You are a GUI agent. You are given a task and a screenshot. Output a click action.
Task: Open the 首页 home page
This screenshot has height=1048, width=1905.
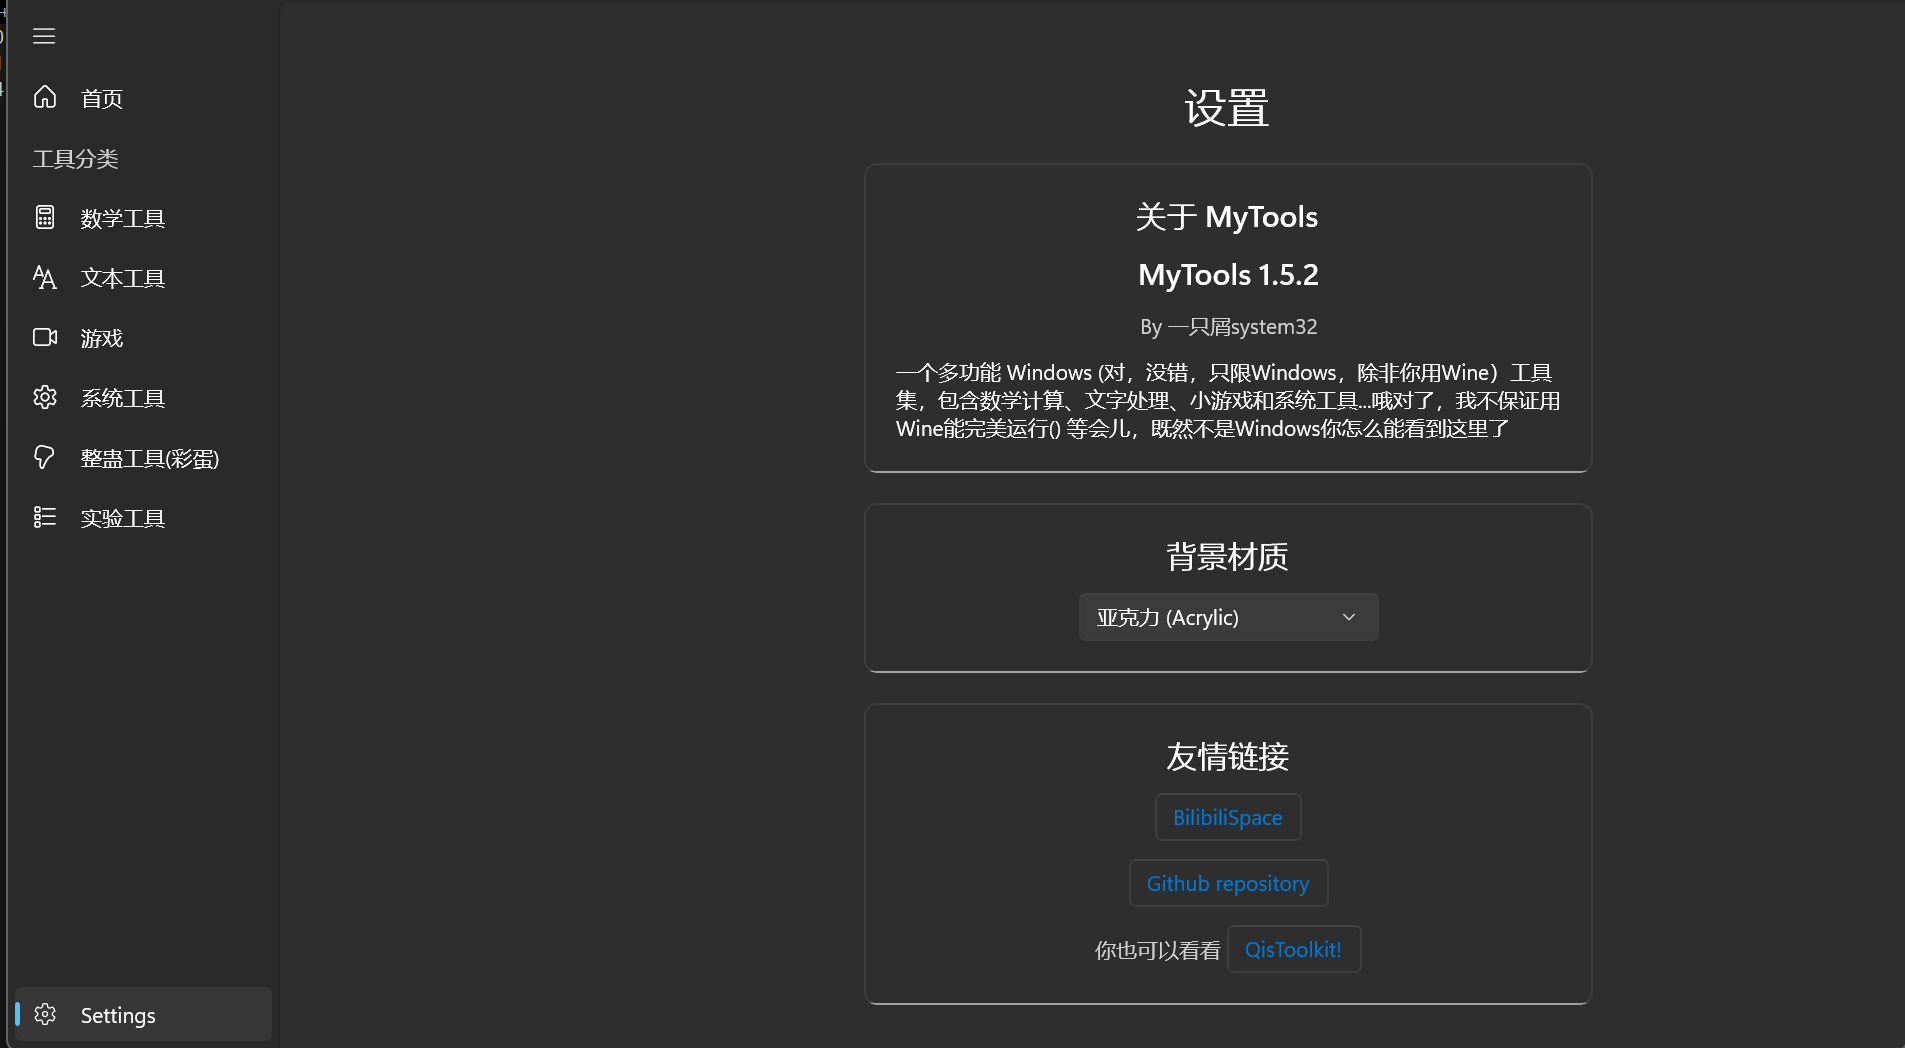point(143,98)
